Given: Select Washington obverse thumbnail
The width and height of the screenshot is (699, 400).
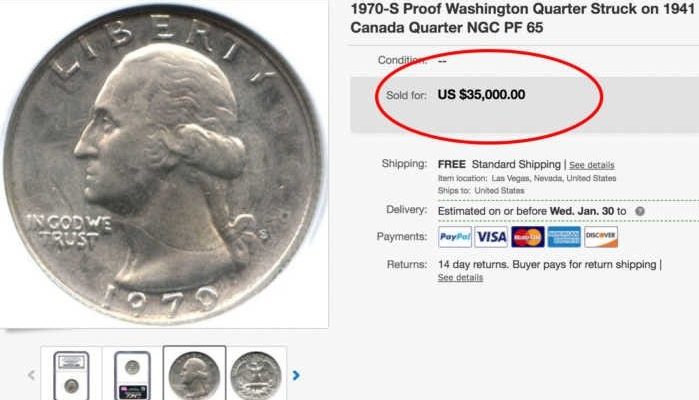Looking at the screenshot, I should 194,375.
